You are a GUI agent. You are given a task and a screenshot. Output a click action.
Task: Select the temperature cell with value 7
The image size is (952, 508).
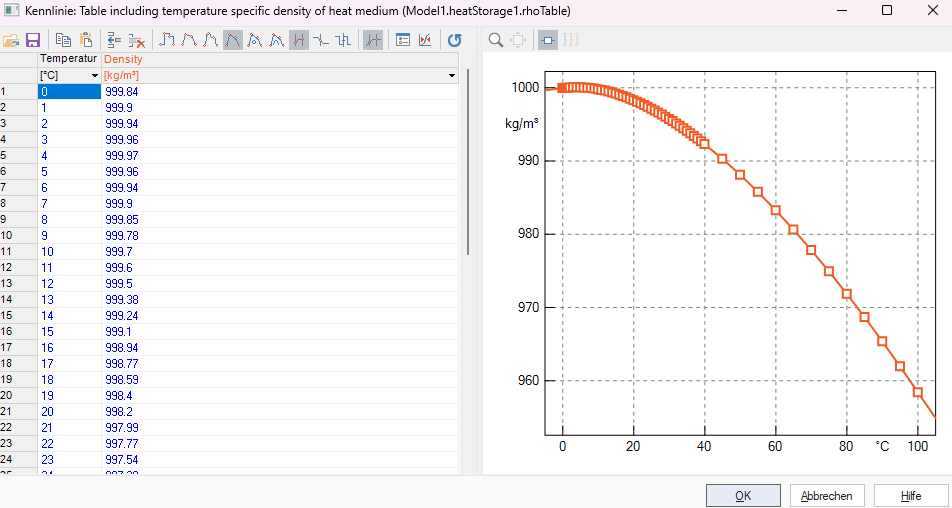[x=69, y=203]
